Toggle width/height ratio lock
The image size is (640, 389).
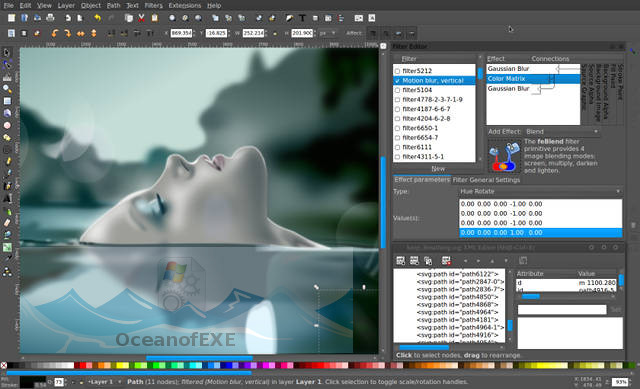coord(275,33)
